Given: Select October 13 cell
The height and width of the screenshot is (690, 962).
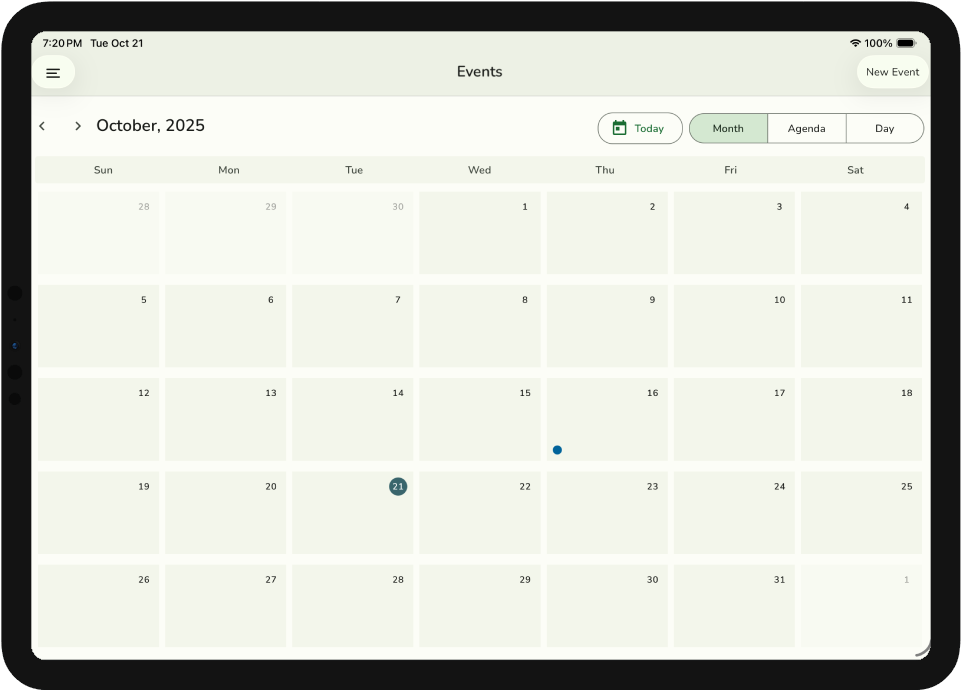Looking at the screenshot, I should click(225, 419).
